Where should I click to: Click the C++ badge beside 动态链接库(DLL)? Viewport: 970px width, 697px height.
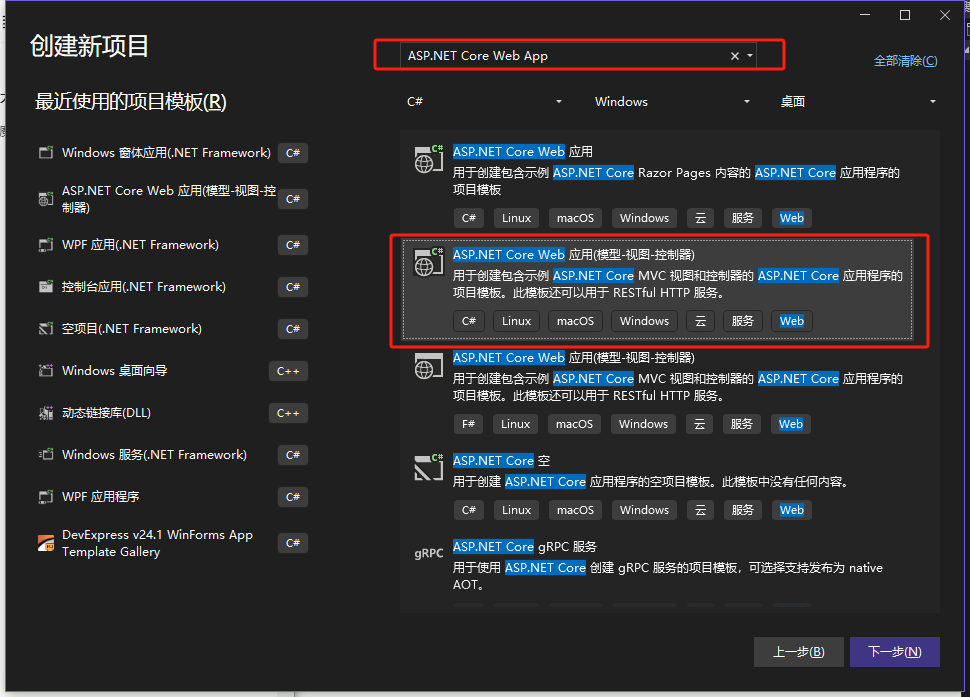[288, 413]
